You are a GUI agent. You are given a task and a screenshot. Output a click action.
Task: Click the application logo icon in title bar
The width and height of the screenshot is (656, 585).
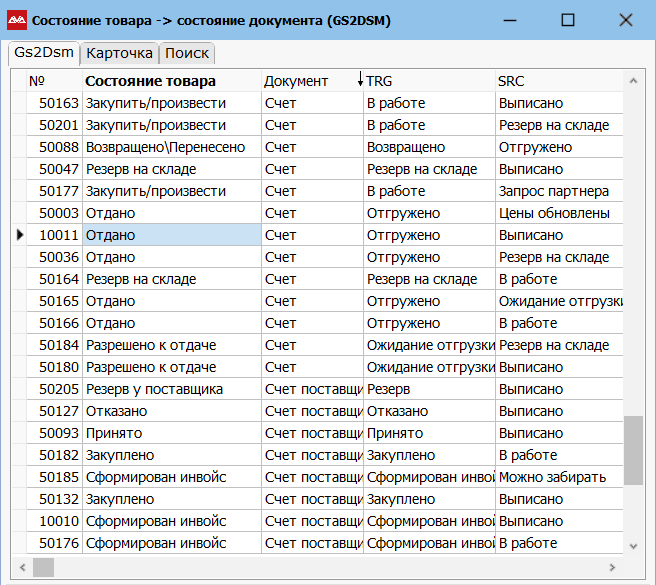(17, 20)
